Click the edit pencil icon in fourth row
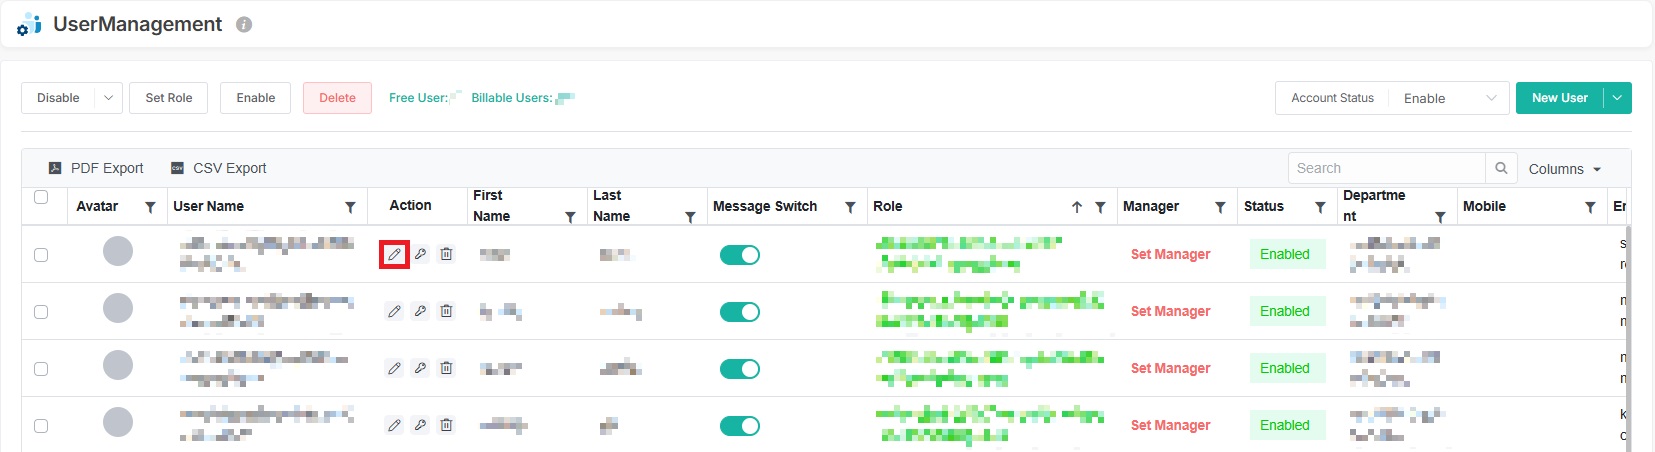1655x452 pixels. click(394, 425)
